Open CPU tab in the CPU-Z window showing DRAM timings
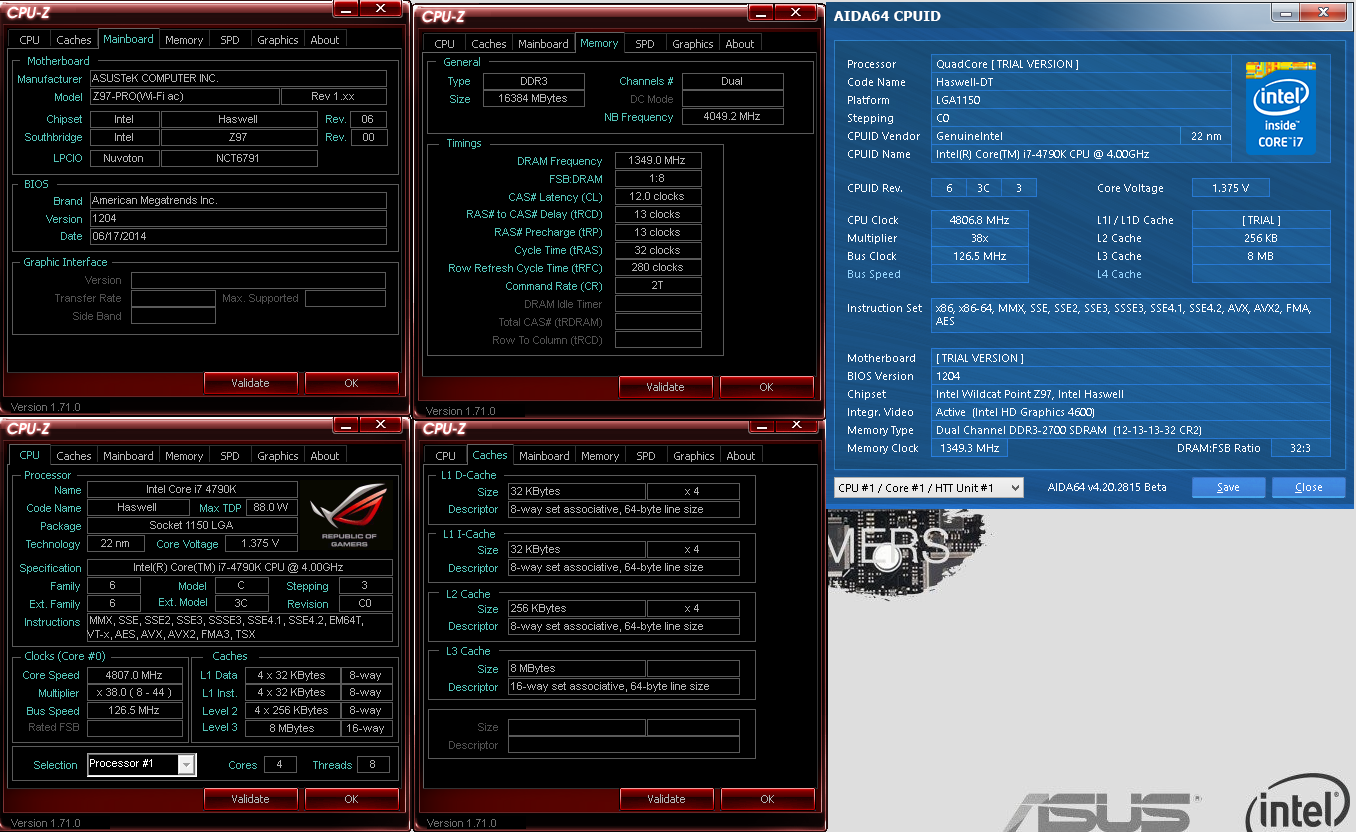The image size is (1356, 832). (445, 44)
